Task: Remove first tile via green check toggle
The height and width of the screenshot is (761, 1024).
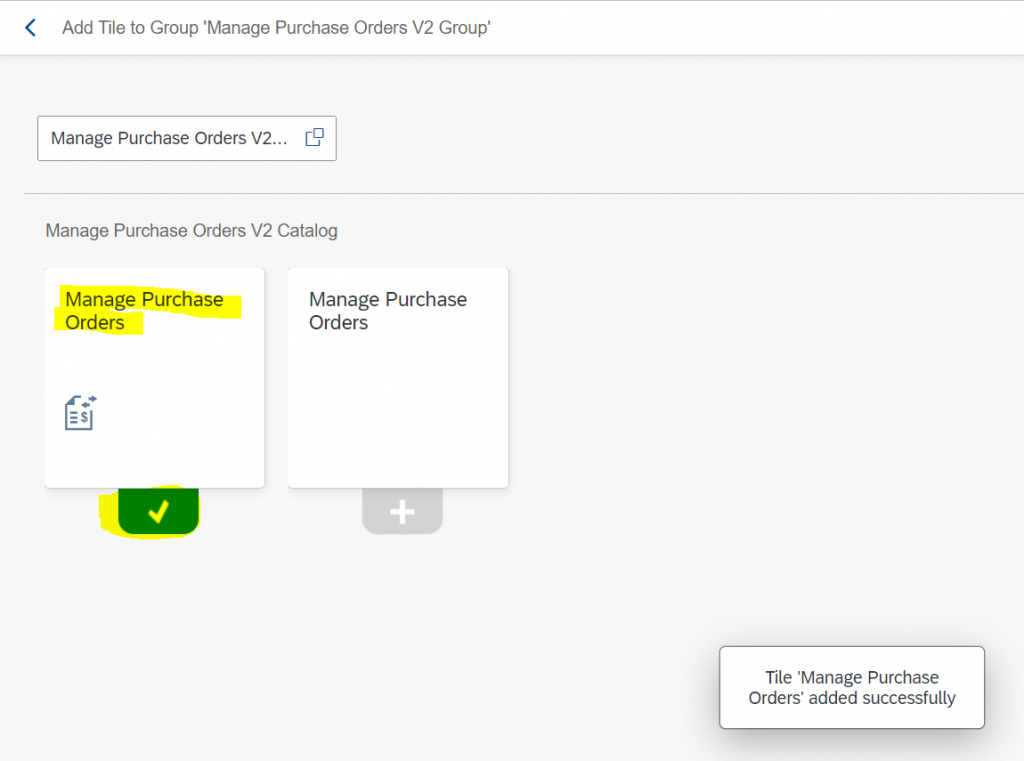Action: click(x=159, y=511)
